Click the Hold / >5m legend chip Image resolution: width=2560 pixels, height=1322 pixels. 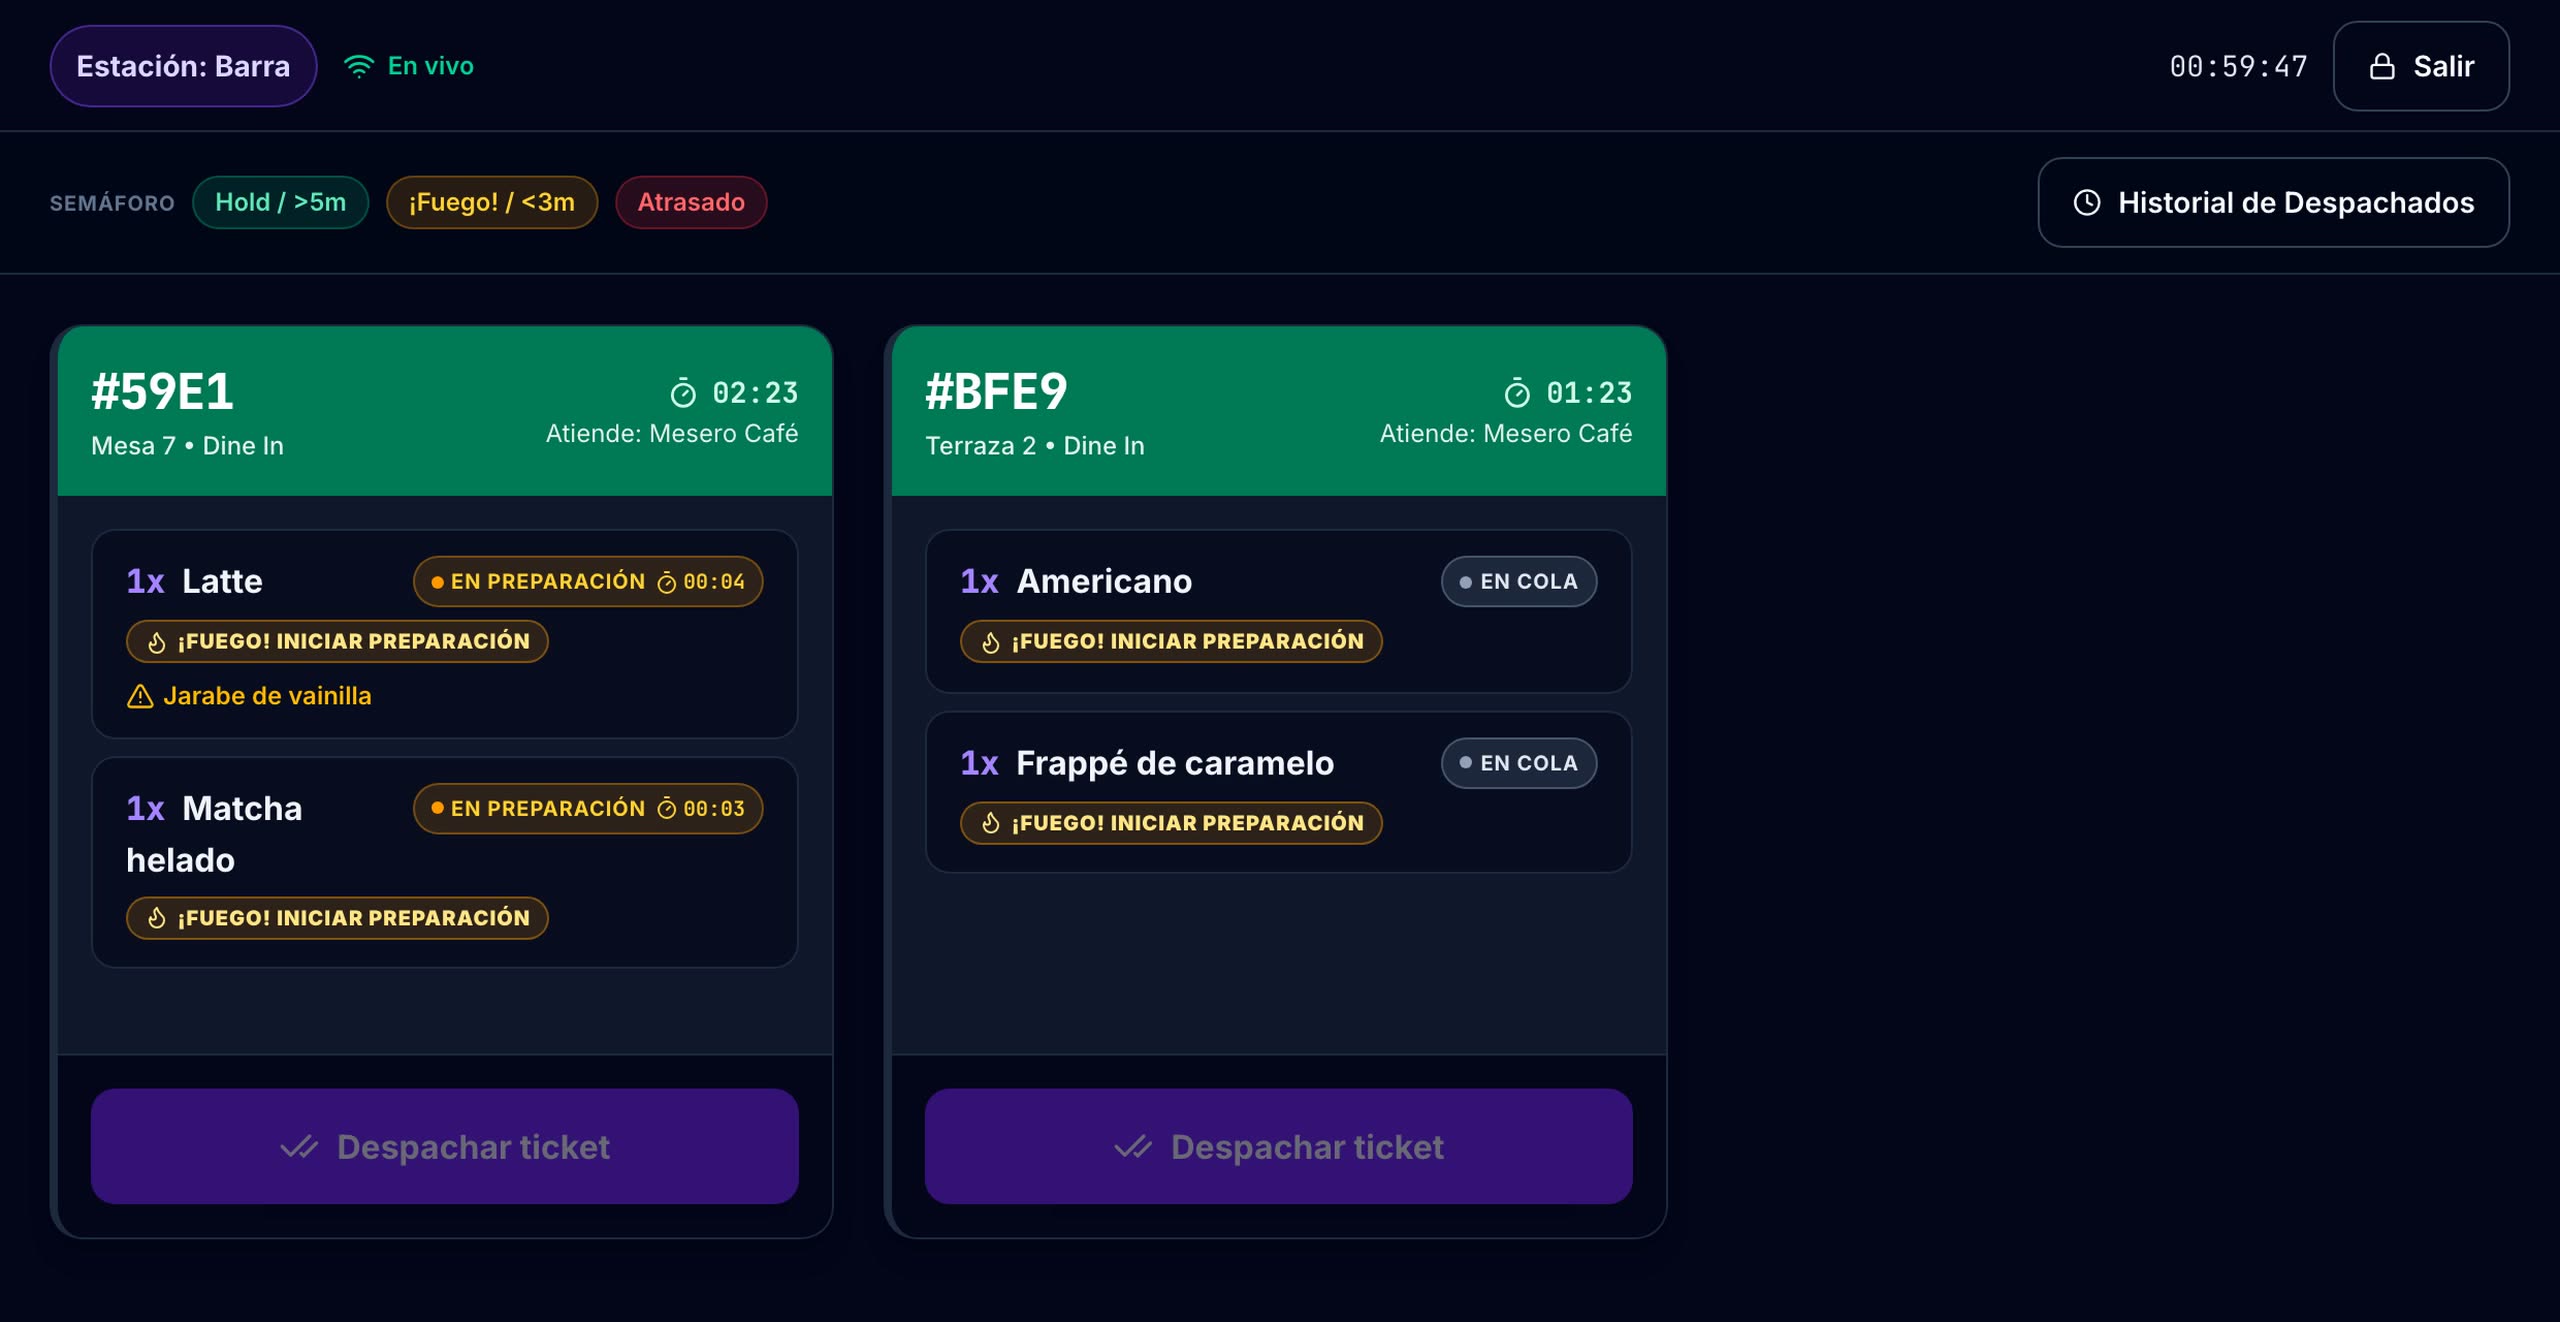coord(281,202)
